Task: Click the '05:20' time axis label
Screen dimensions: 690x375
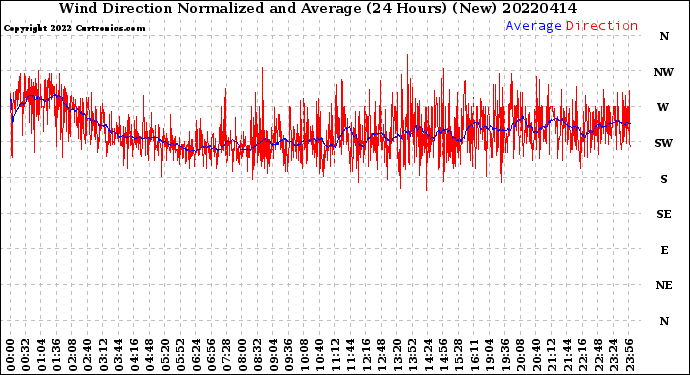Action: pyautogui.click(x=165, y=355)
